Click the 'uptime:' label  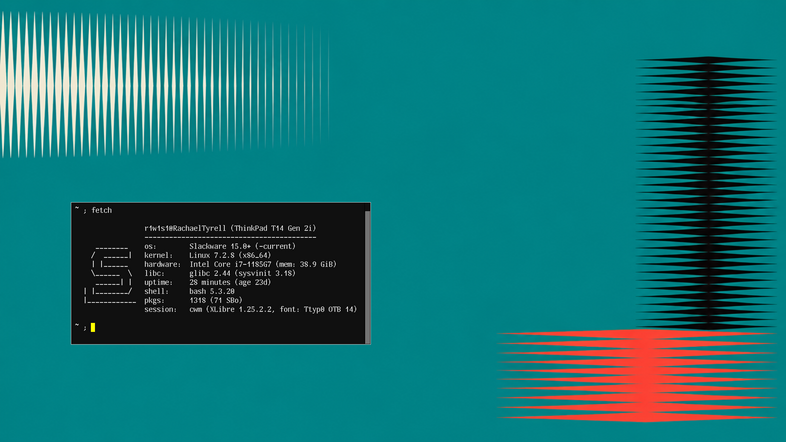158,282
